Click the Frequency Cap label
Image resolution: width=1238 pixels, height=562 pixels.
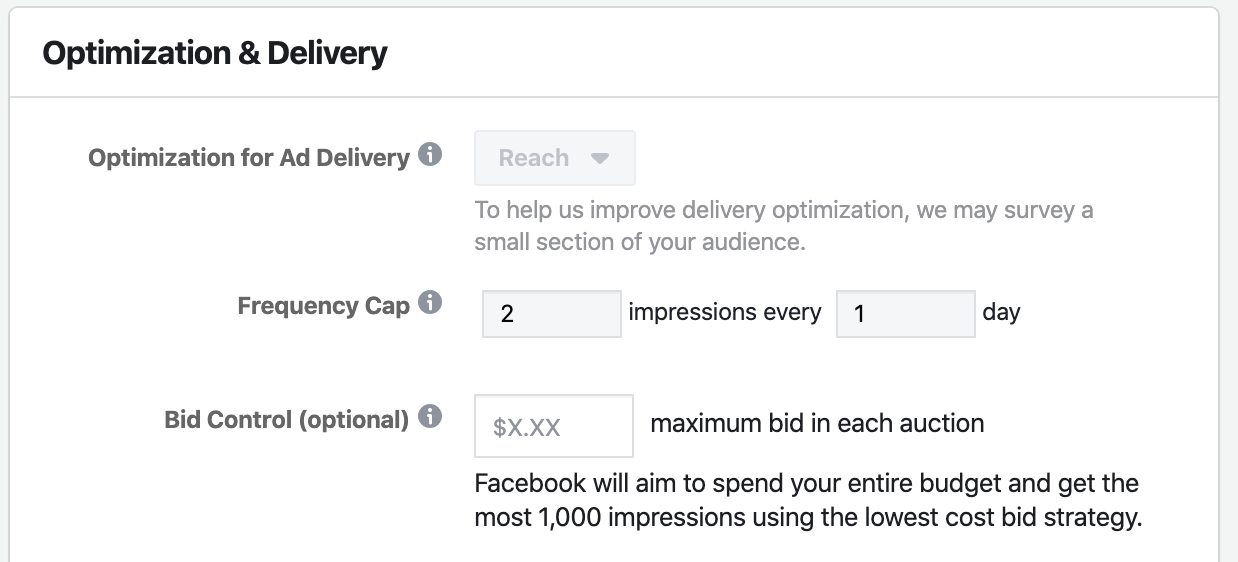coord(324,306)
